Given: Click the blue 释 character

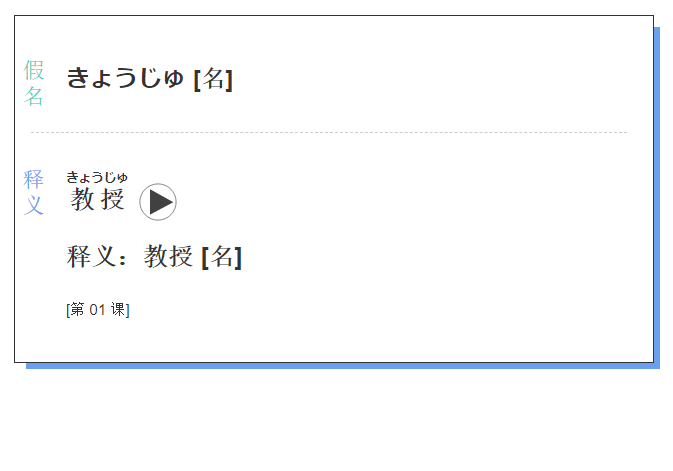Looking at the screenshot, I should click(33, 179).
